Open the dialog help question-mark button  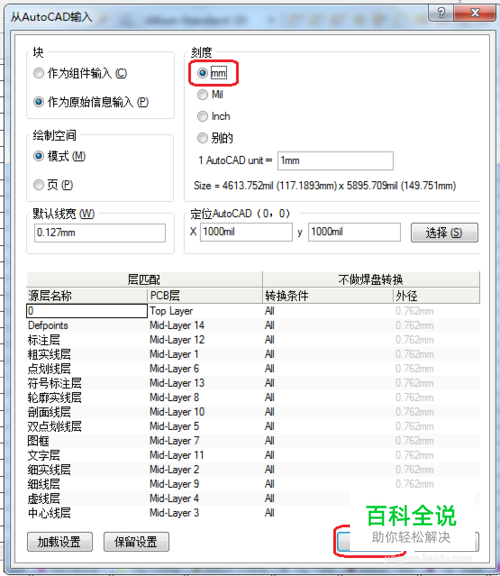click(441, 13)
